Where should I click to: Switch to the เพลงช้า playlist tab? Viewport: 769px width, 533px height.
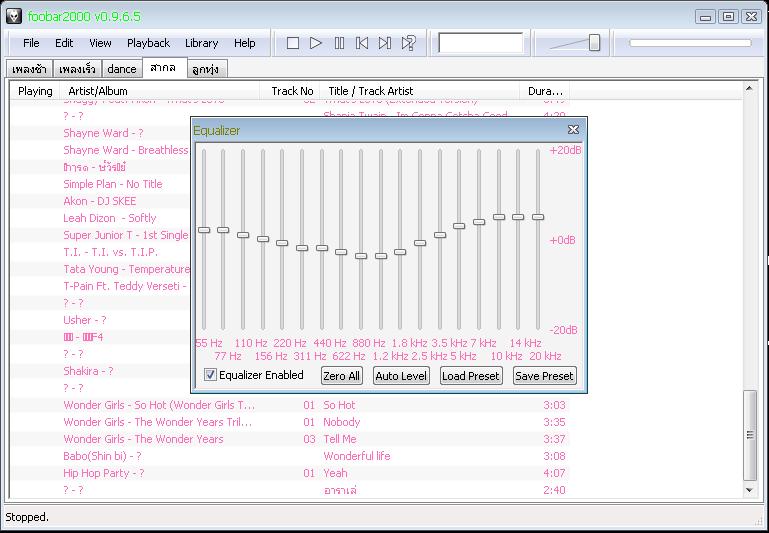[x=29, y=69]
